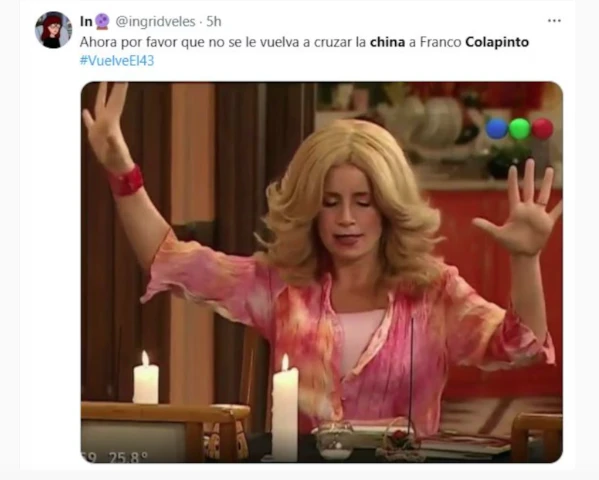
Task: Click the short lit candle on the left
Action: (146, 378)
